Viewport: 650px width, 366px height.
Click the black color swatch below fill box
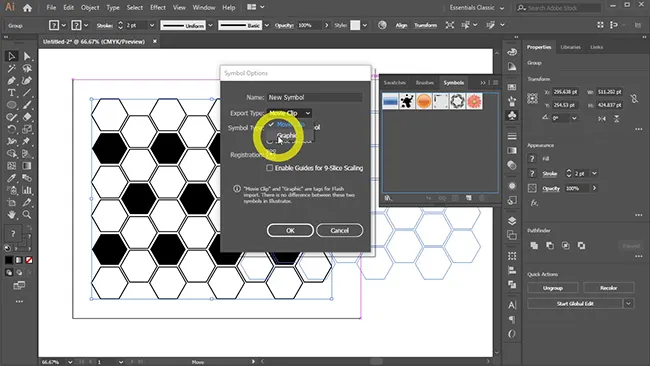(x=9, y=260)
